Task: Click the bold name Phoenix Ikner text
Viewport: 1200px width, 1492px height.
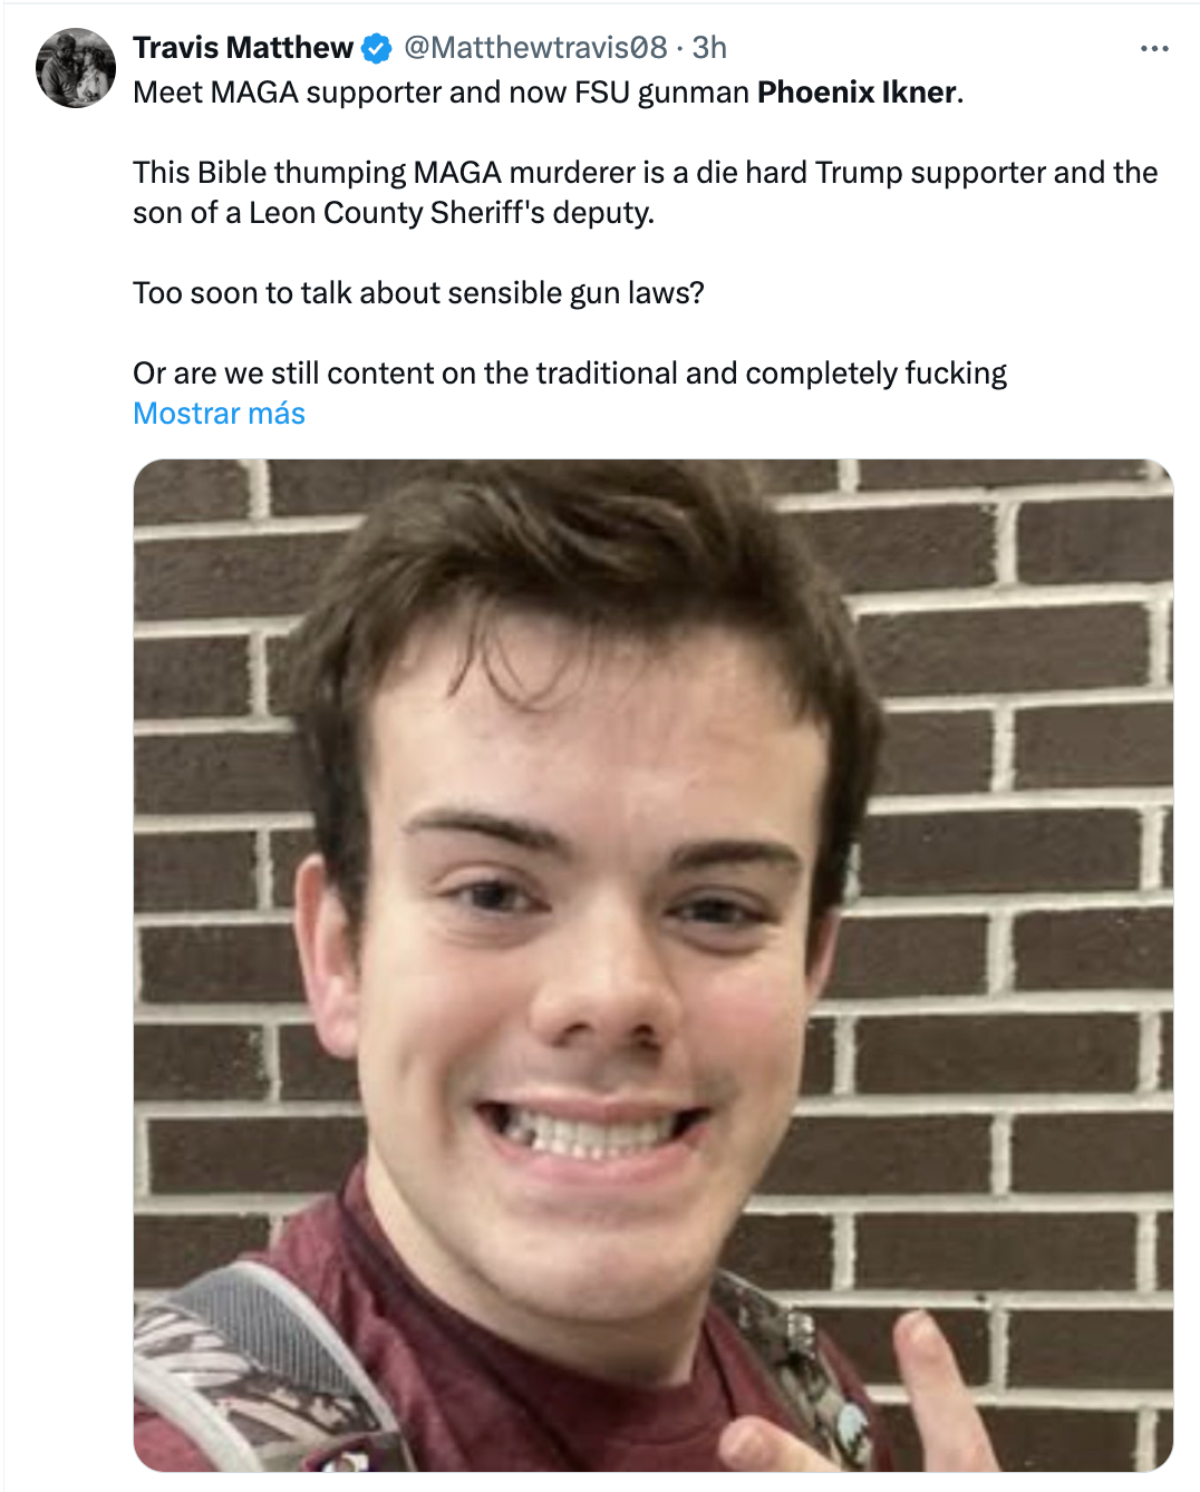Action: 857,92
